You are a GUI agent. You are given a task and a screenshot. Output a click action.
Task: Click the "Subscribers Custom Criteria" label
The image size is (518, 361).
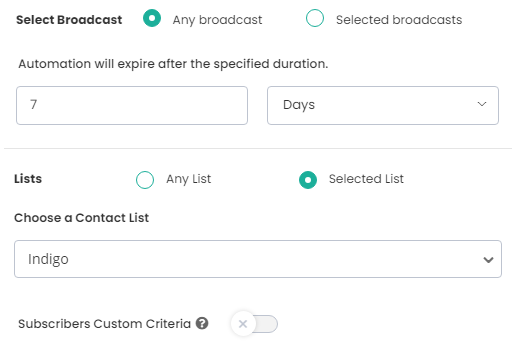point(104,324)
